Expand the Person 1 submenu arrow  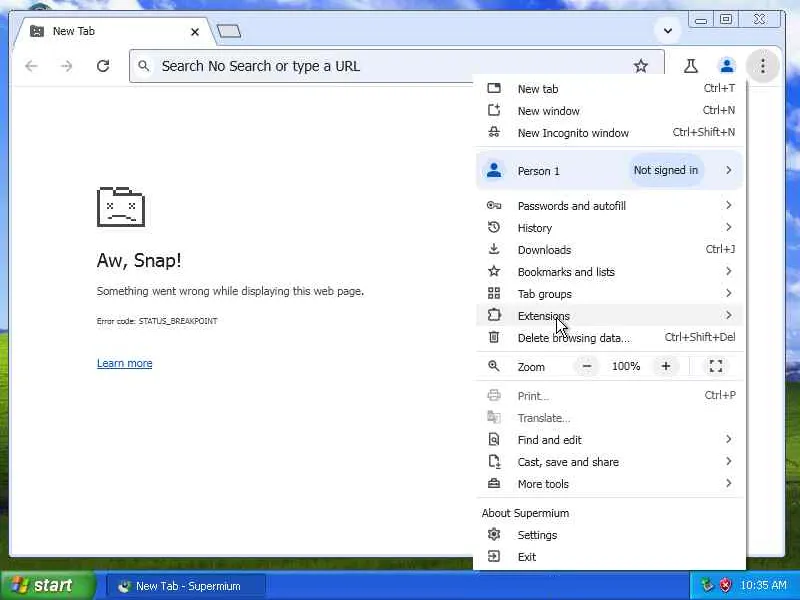coord(729,170)
